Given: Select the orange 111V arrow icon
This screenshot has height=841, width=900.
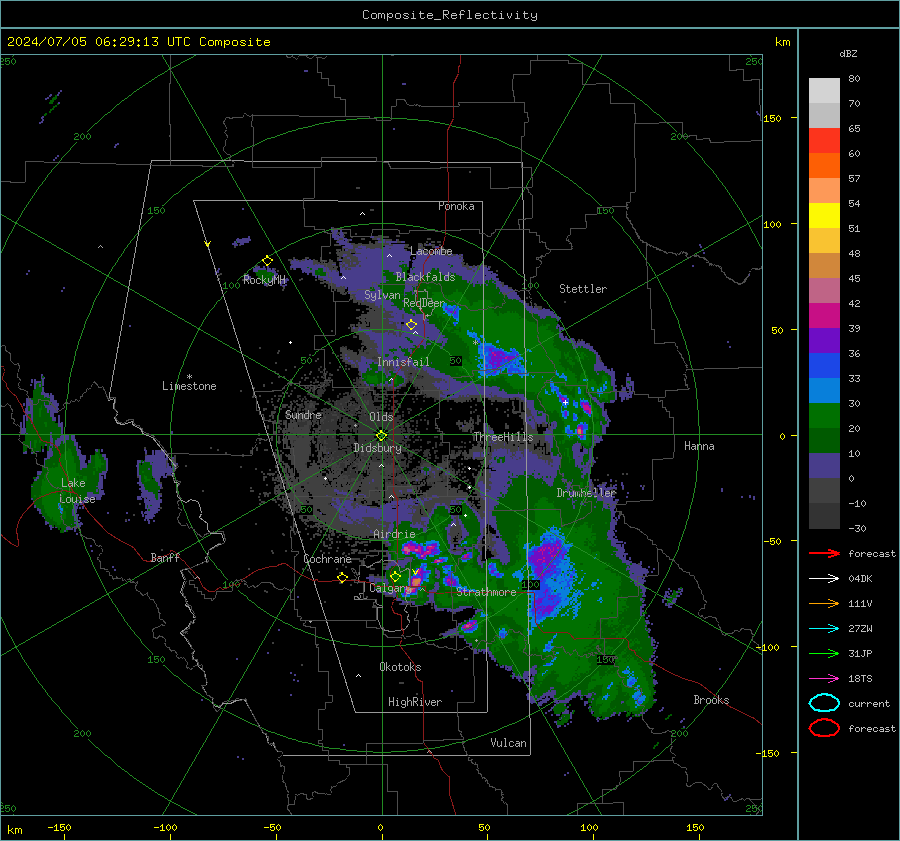Looking at the screenshot, I should 824,603.
